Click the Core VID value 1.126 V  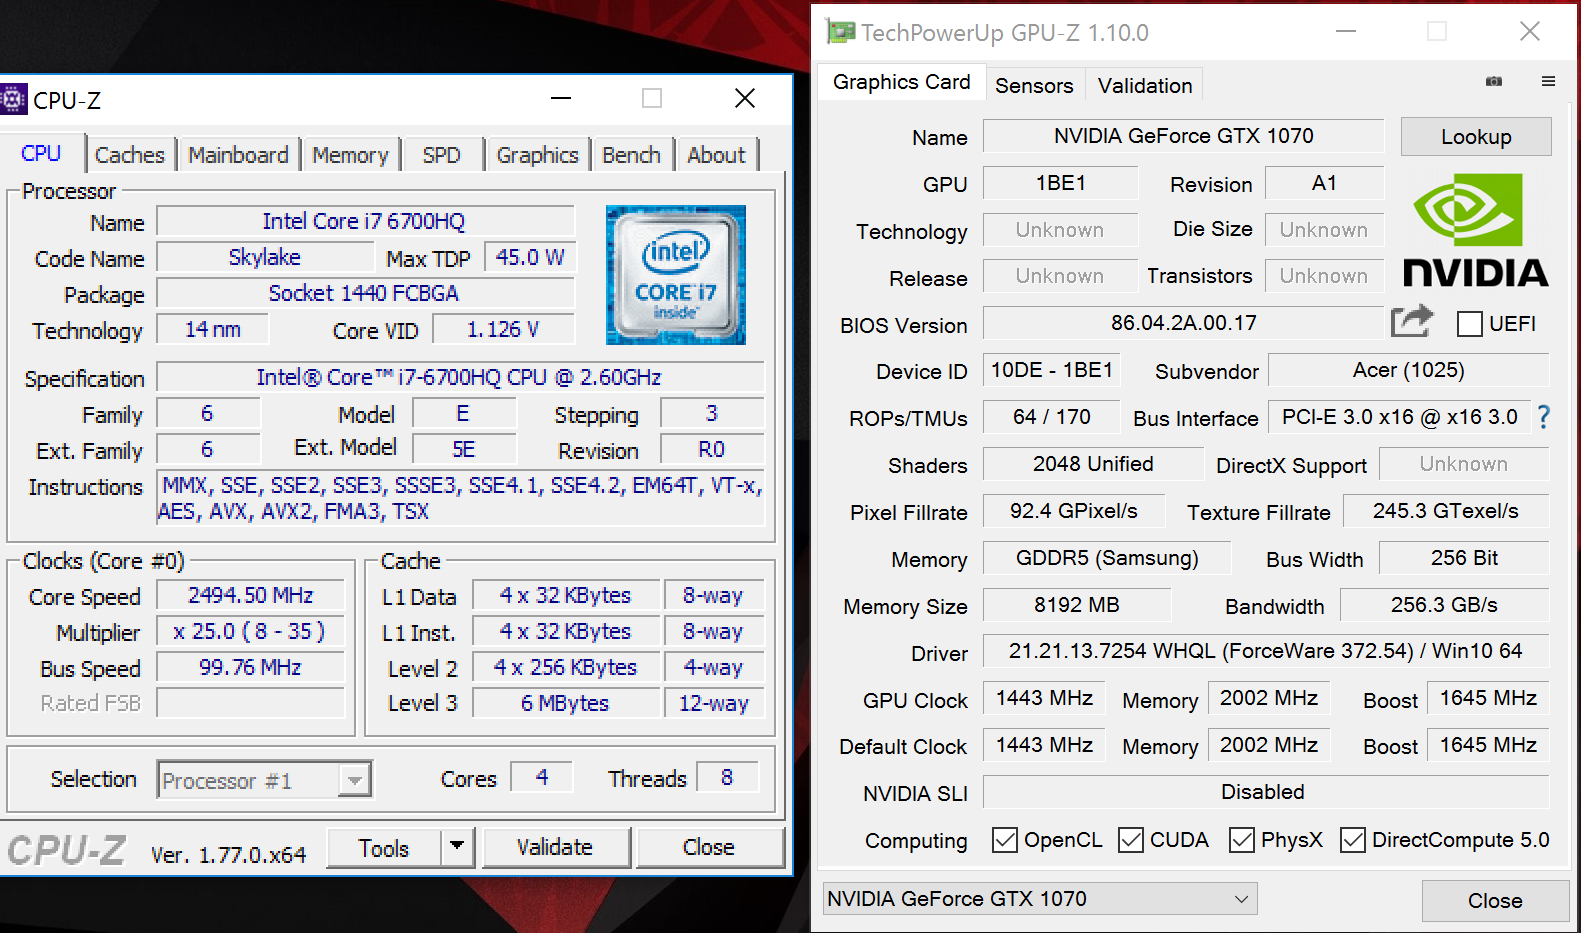pyautogui.click(x=503, y=329)
